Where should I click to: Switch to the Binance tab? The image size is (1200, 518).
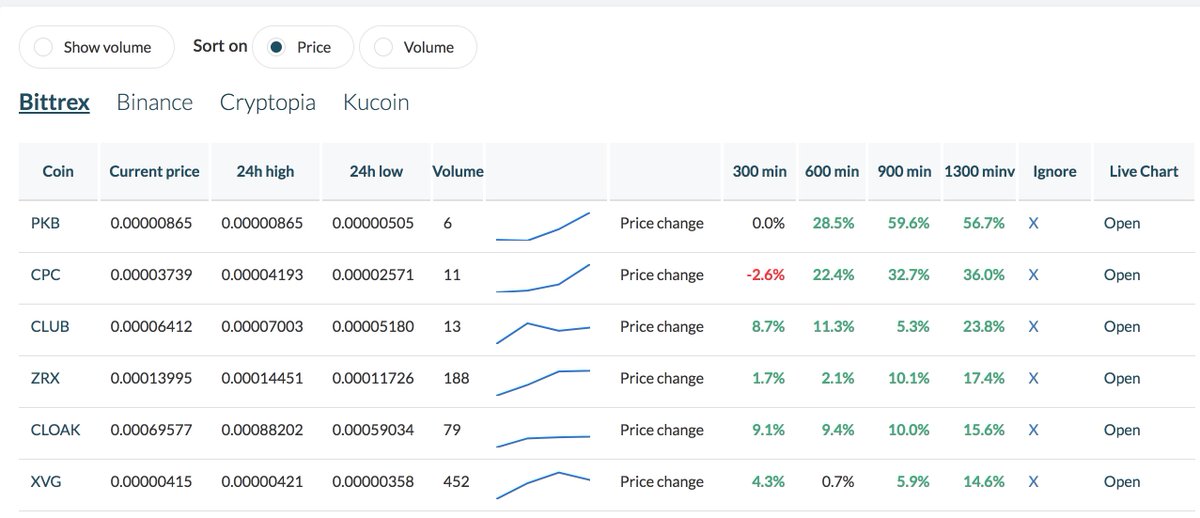(x=154, y=102)
